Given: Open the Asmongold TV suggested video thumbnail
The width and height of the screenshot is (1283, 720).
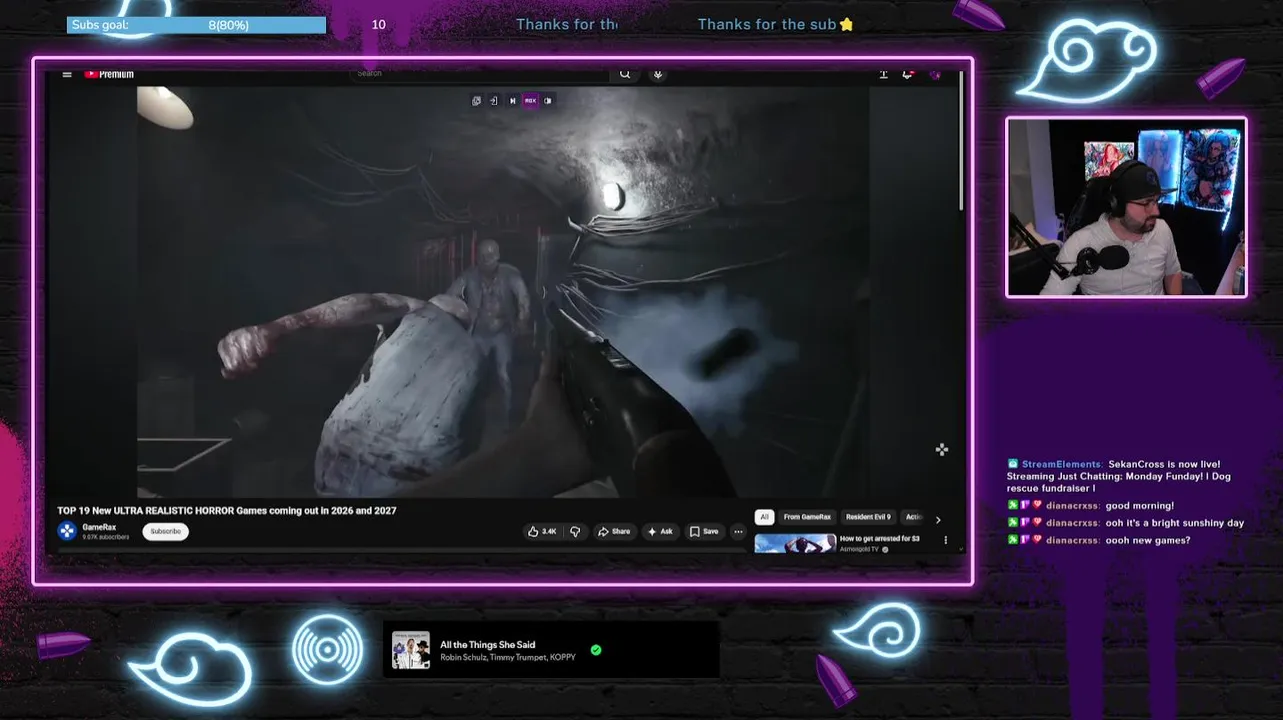Looking at the screenshot, I should (x=795, y=543).
